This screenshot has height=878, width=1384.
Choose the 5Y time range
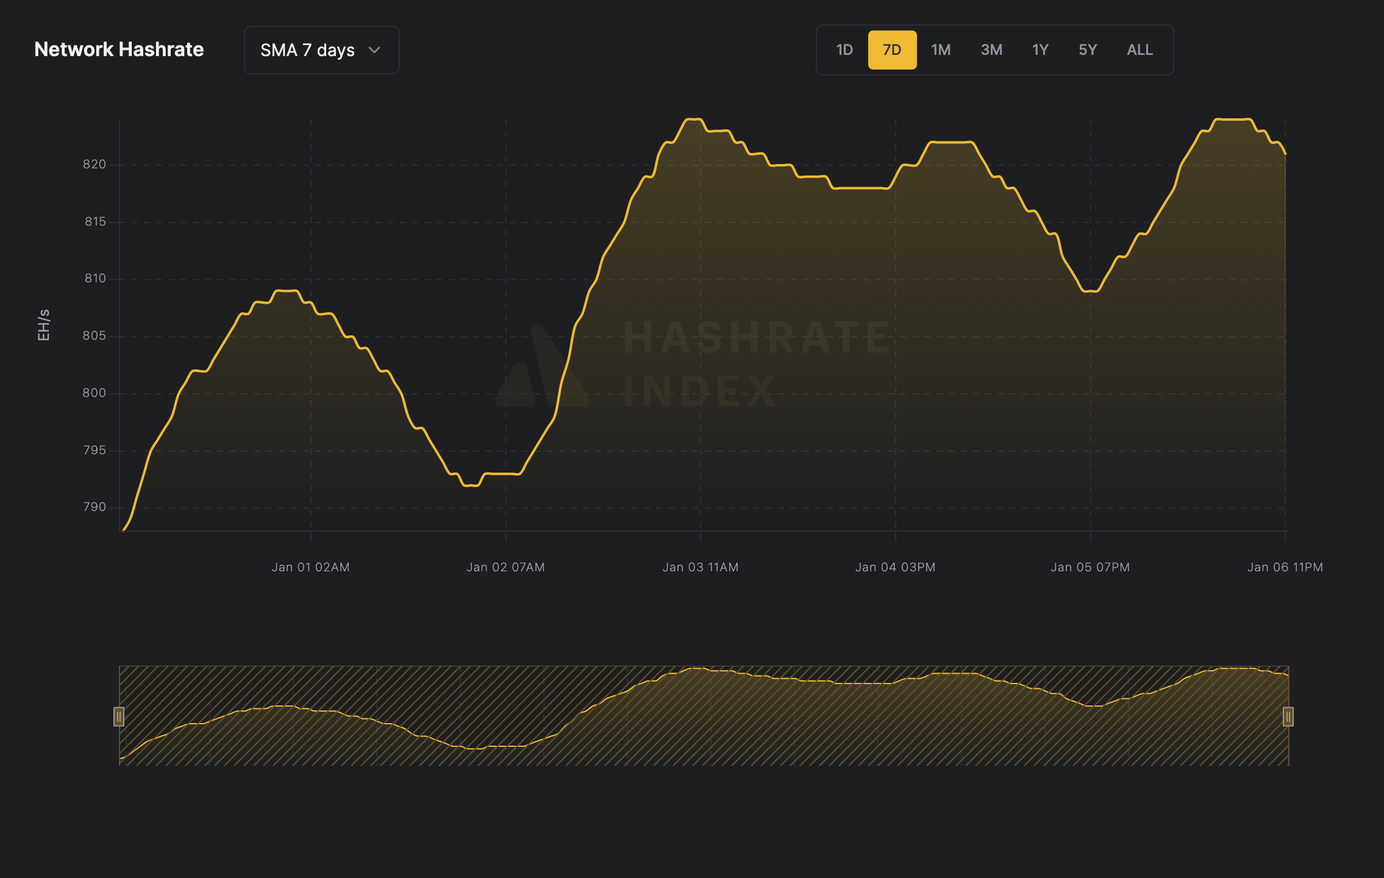coord(1088,50)
